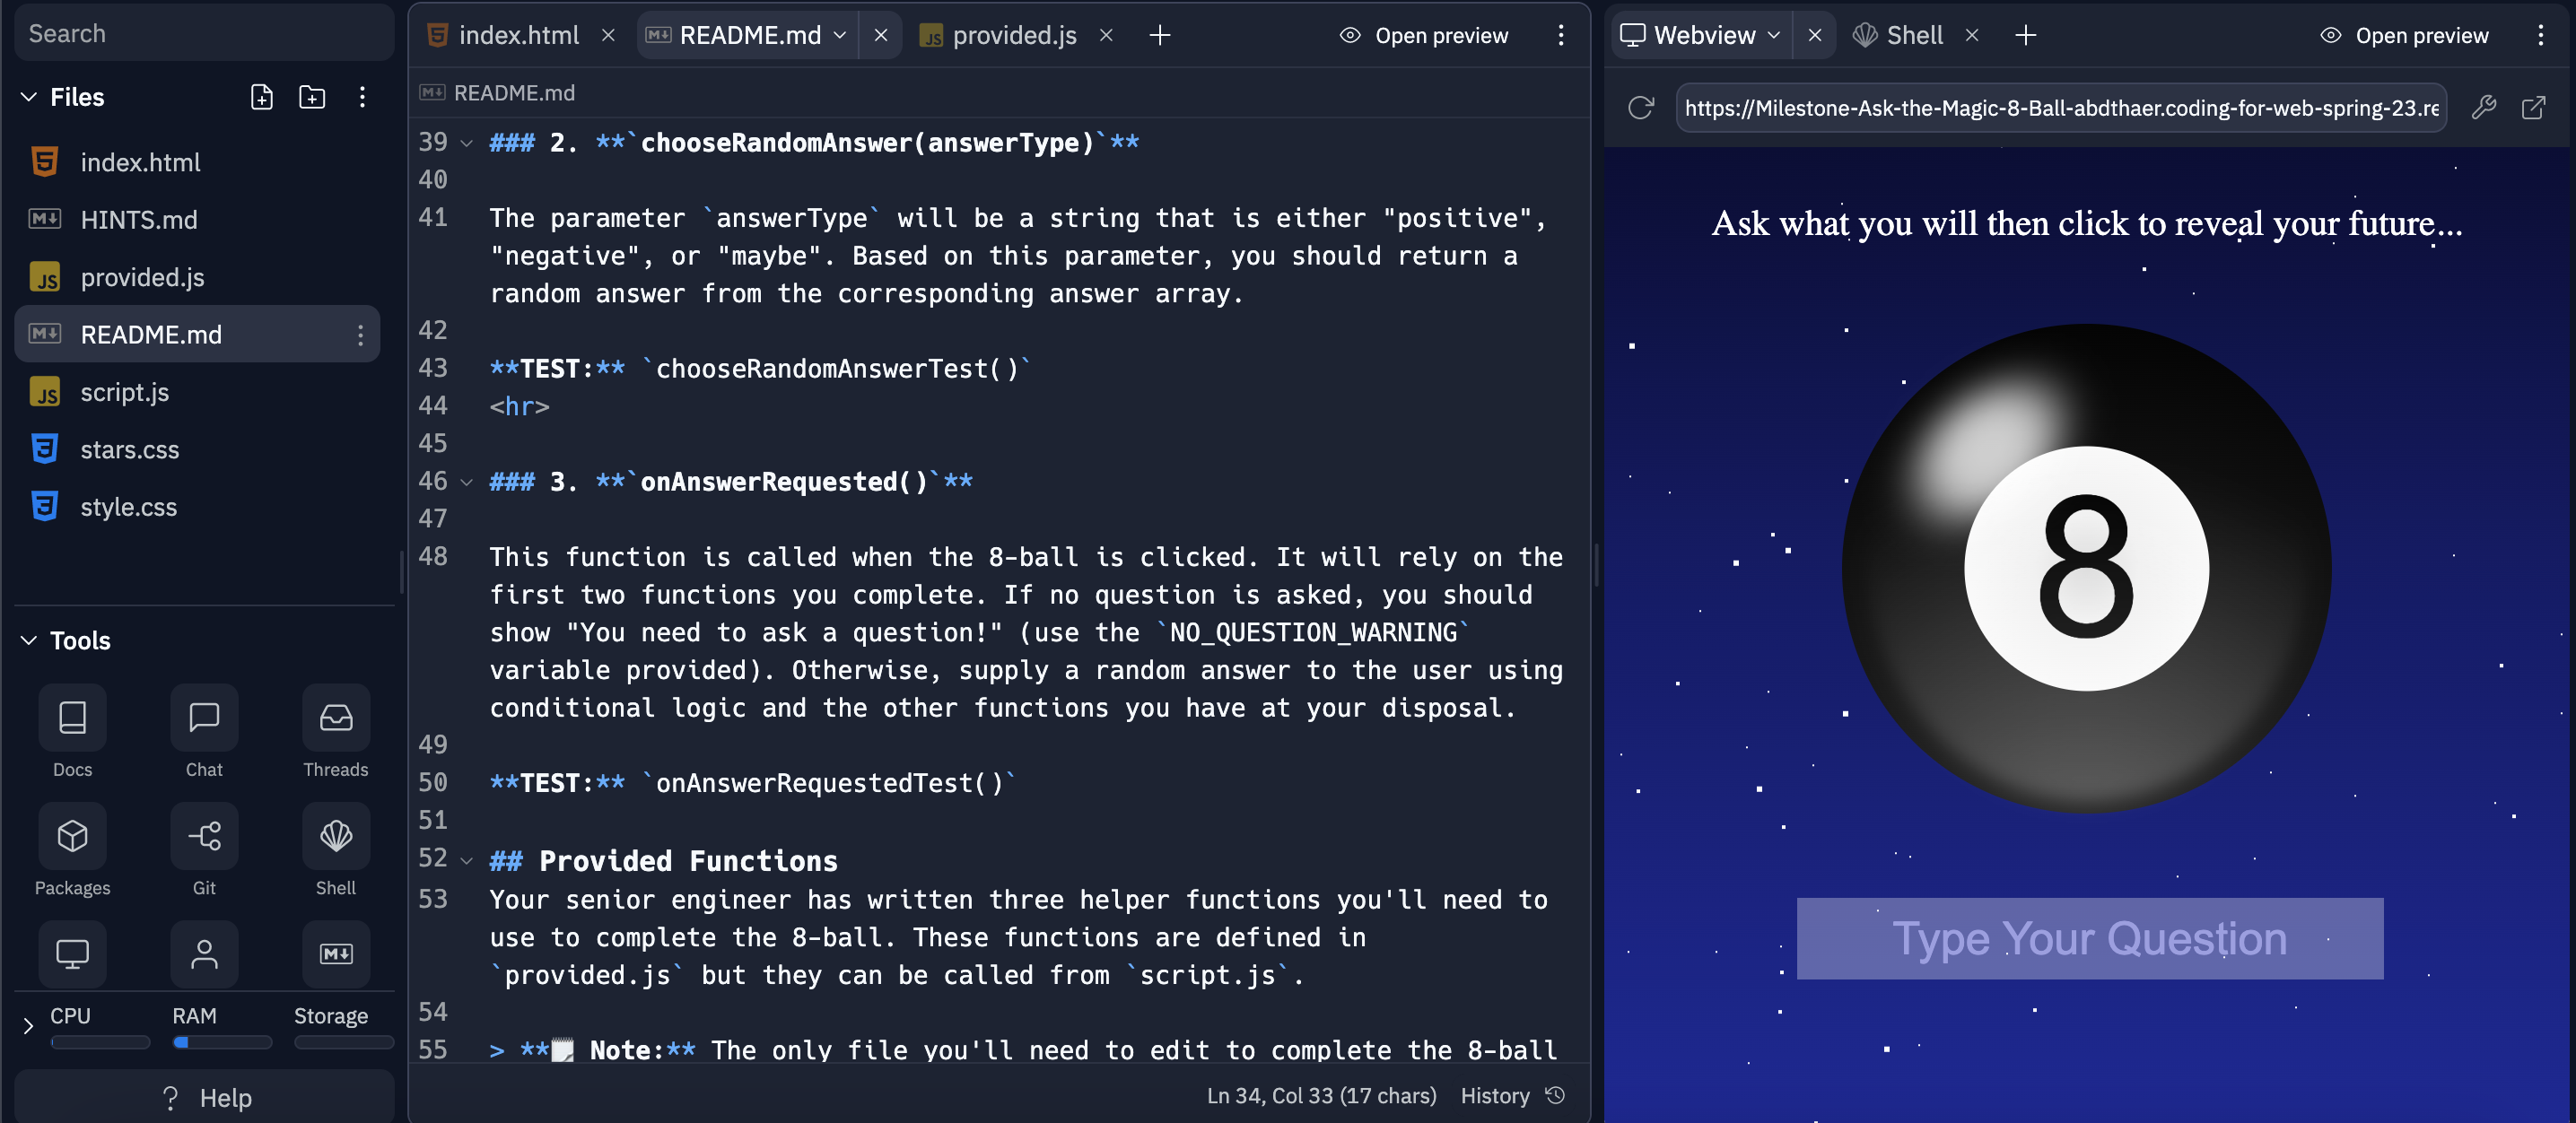
Task: Open the Threads tool
Action: click(336, 718)
